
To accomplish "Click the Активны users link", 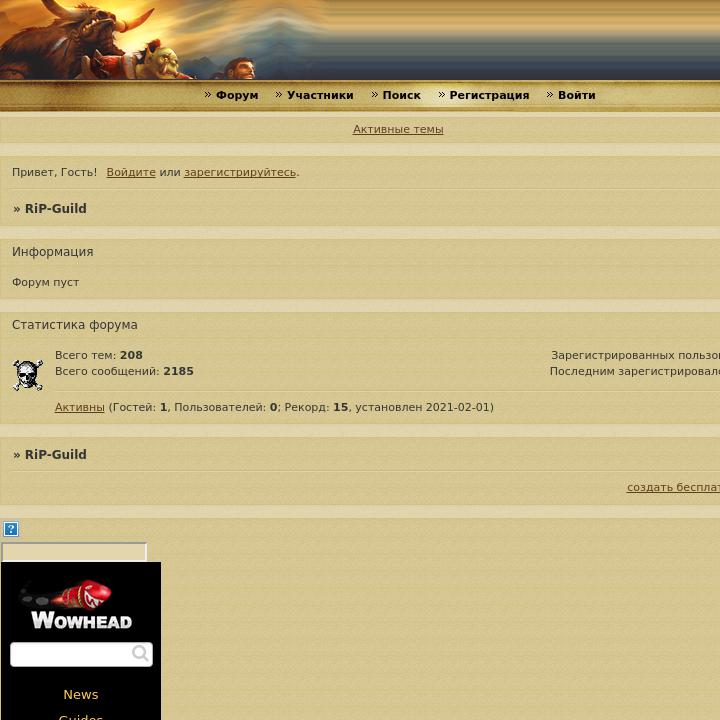I will tap(79, 407).
